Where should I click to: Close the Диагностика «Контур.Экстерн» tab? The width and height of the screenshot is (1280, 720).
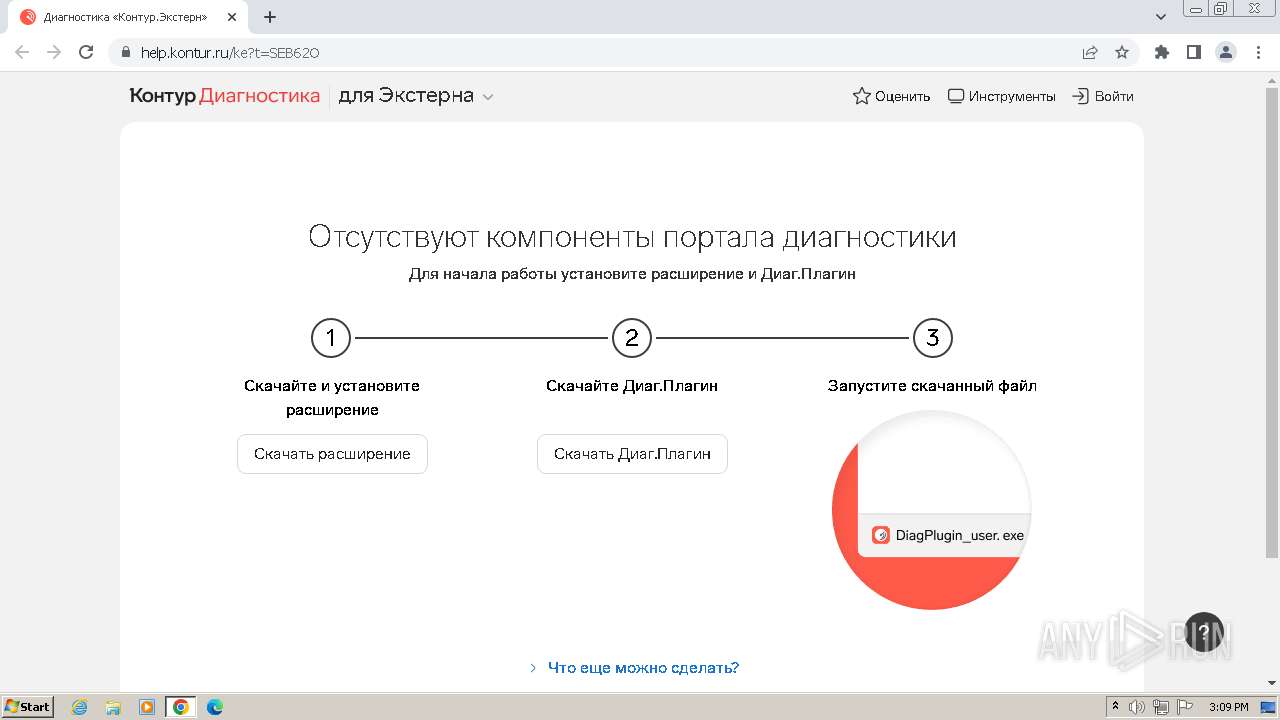(232, 17)
